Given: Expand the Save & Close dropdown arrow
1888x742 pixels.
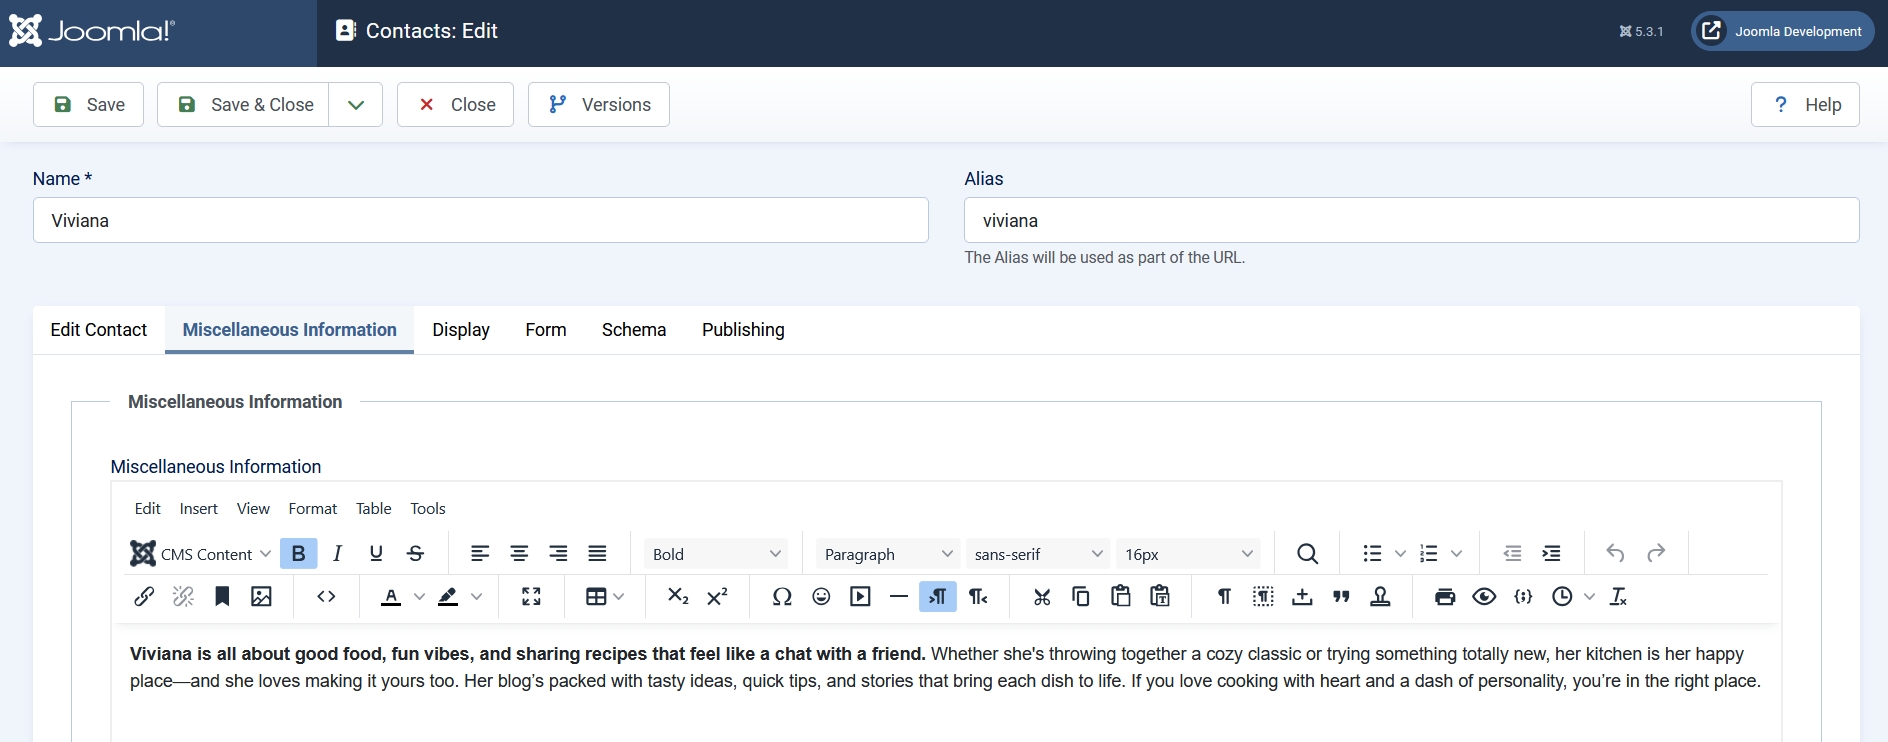Looking at the screenshot, I should tap(356, 104).
